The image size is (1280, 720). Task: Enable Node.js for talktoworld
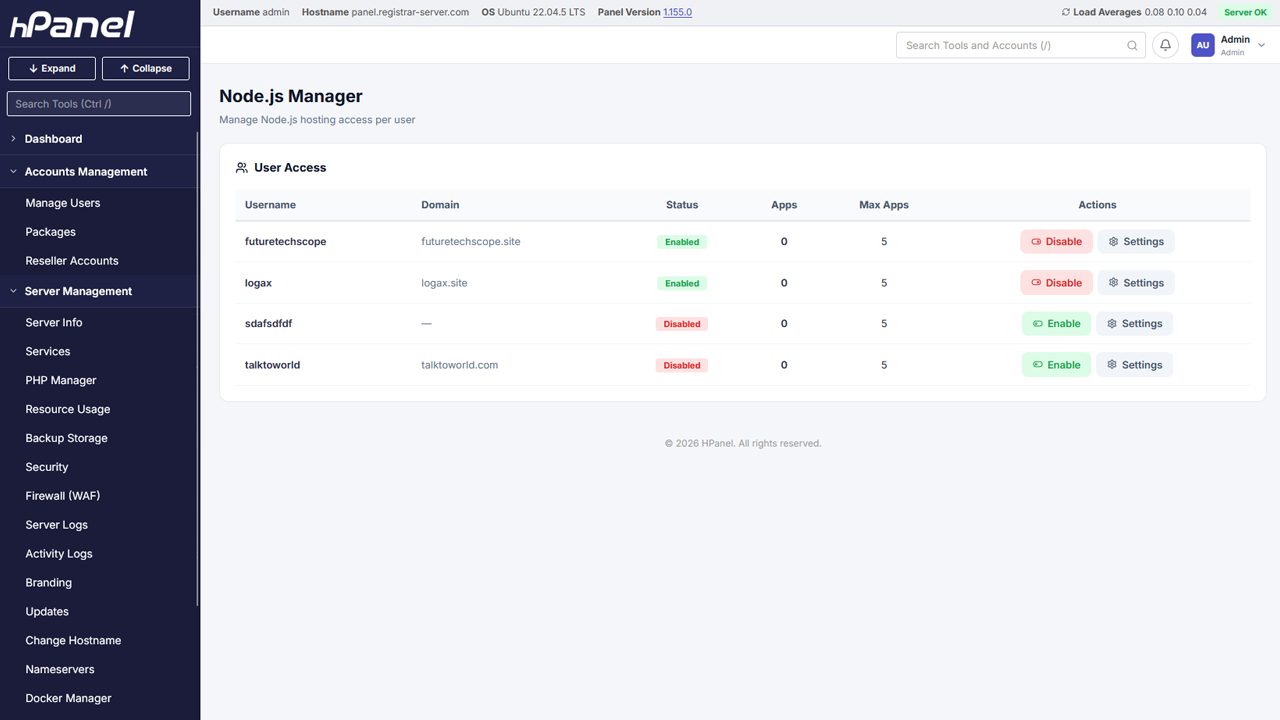click(1056, 365)
